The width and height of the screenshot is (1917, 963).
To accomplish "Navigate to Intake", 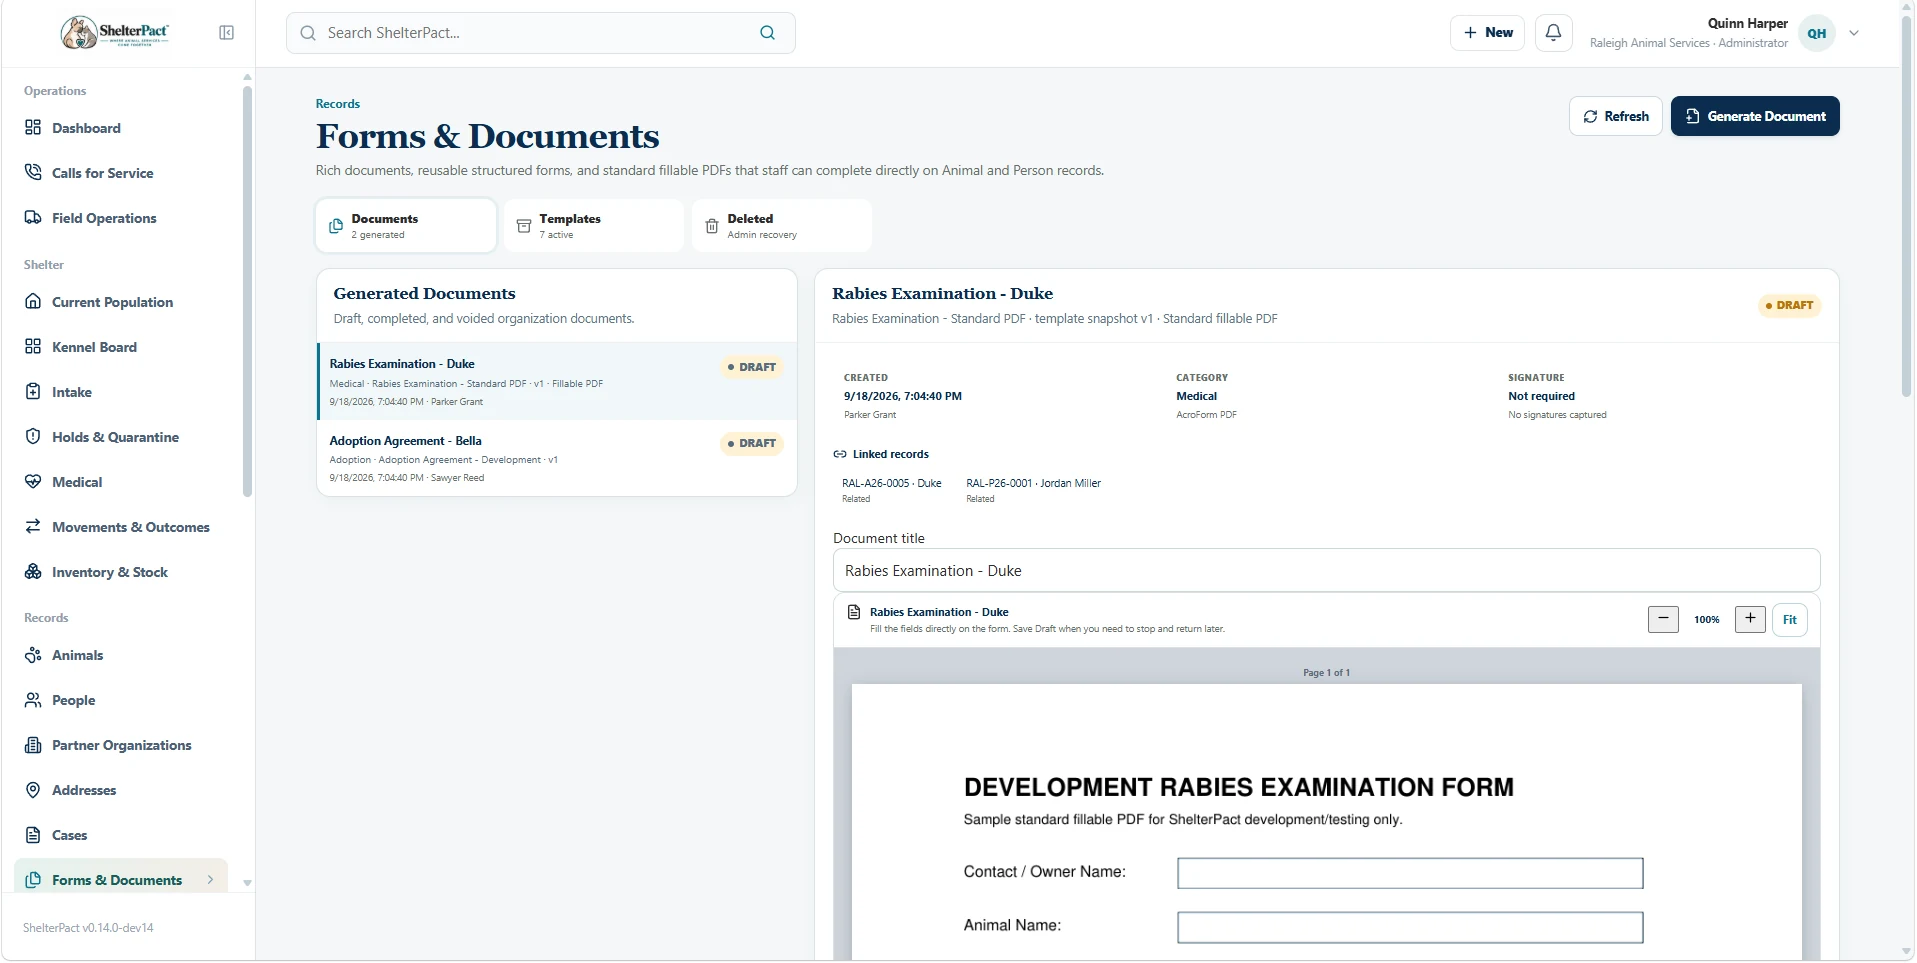I will coord(121,392).
